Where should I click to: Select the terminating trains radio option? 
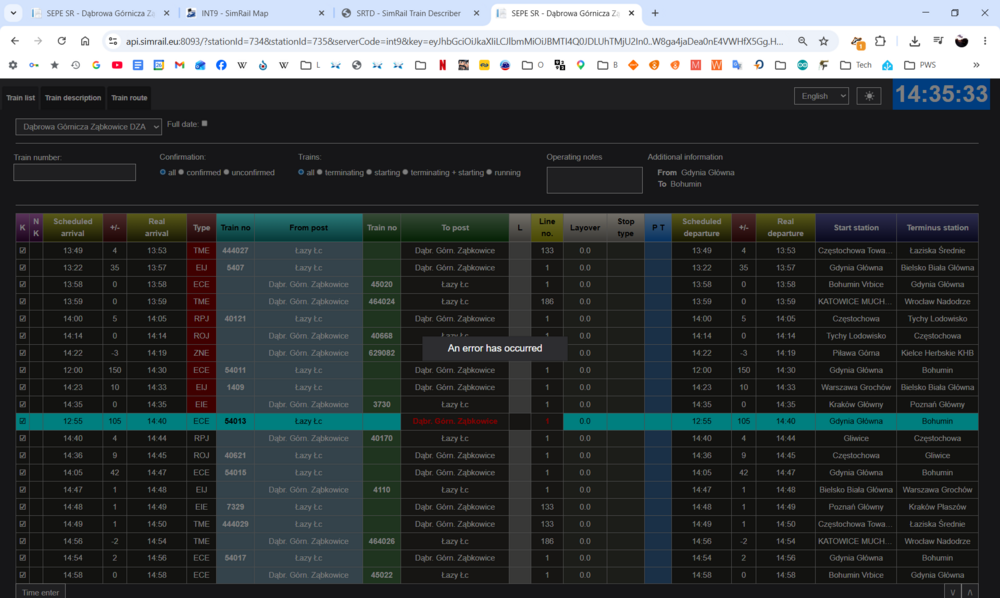point(320,172)
